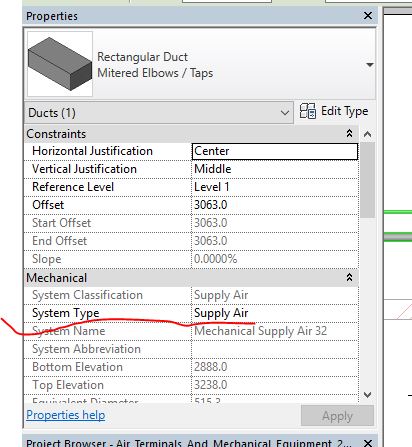The width and height of the screenshot is (412, 447).
Task: Click the System Classification label
Action: click(x=87, y=295)
